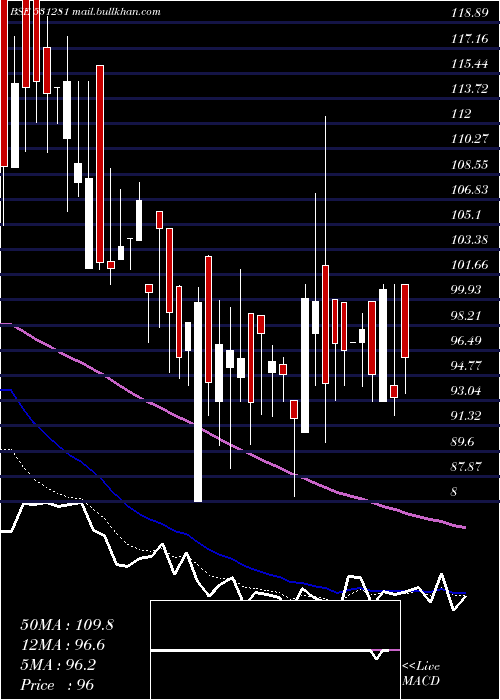Image resolution: width=500 pixels, height=700 pixels.
Task: Click the 87.87 axis label
Action: coord(467,467)
